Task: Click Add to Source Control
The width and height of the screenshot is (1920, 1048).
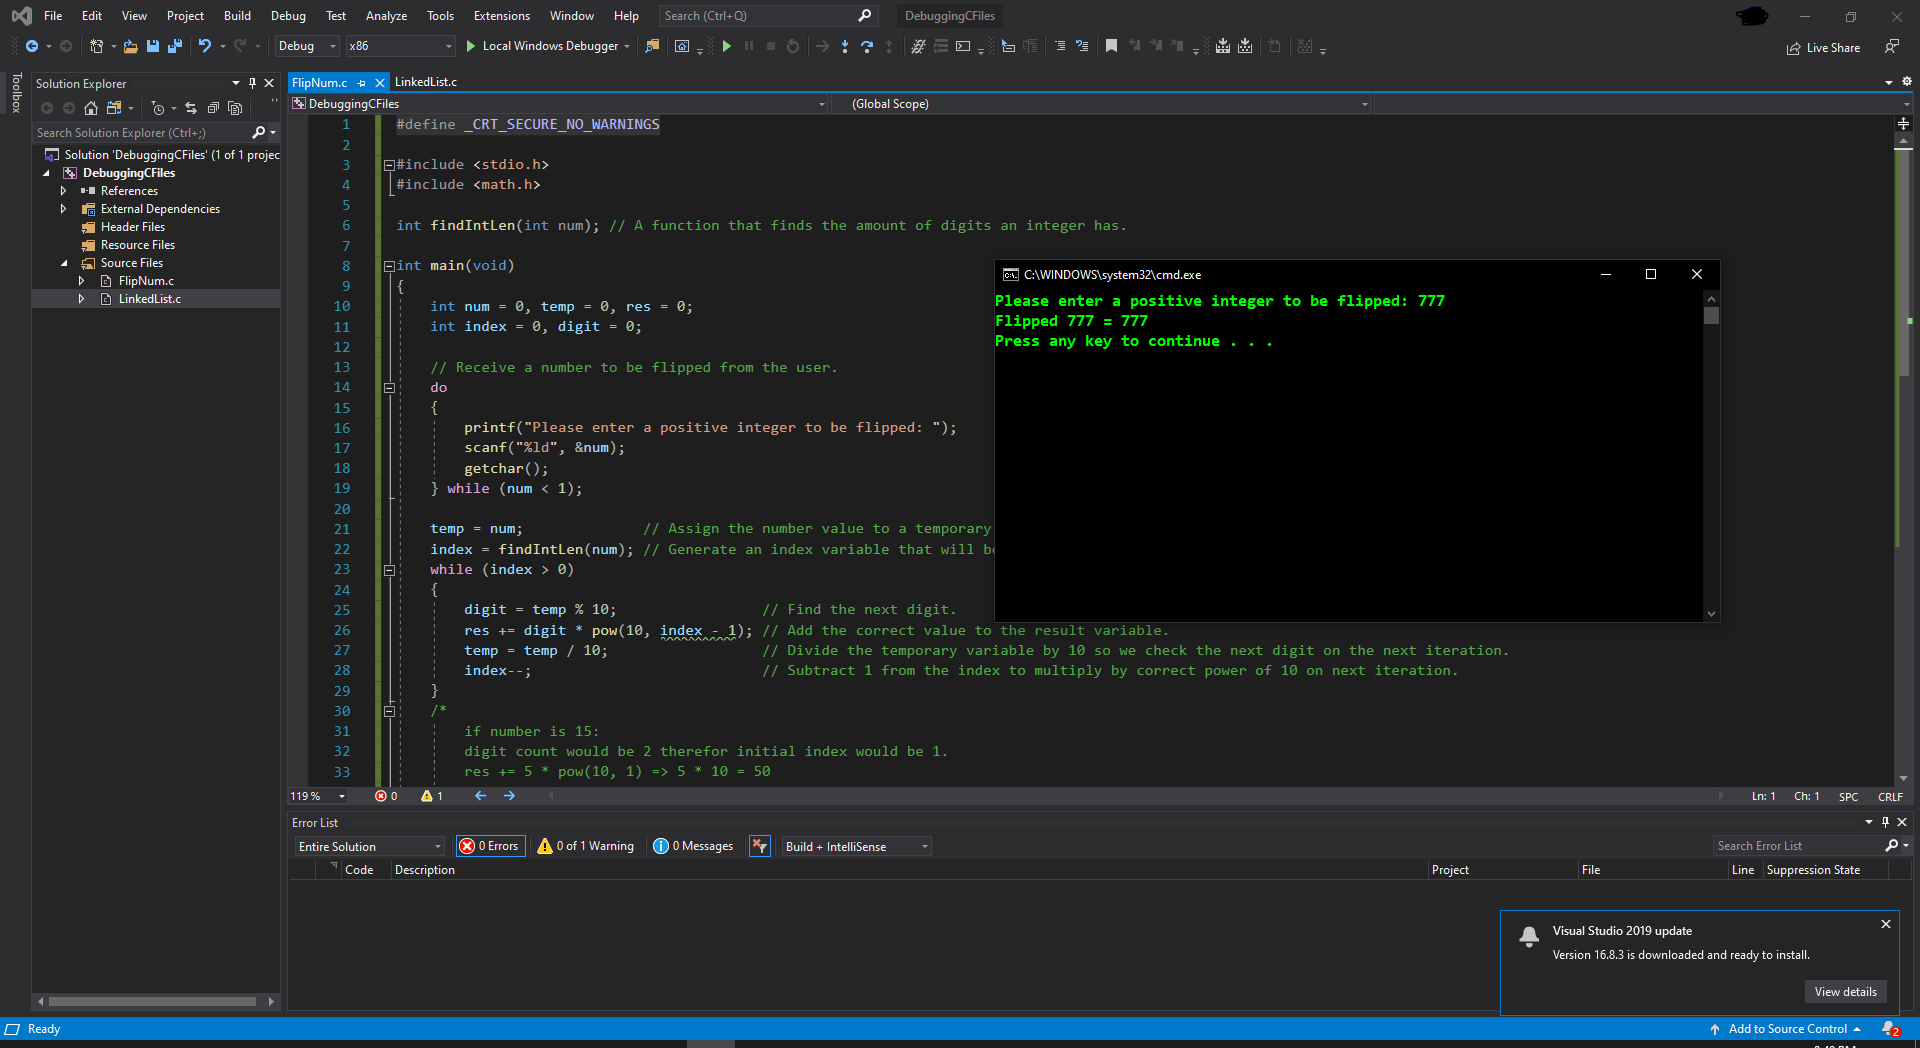Action: [1787, 1029]
